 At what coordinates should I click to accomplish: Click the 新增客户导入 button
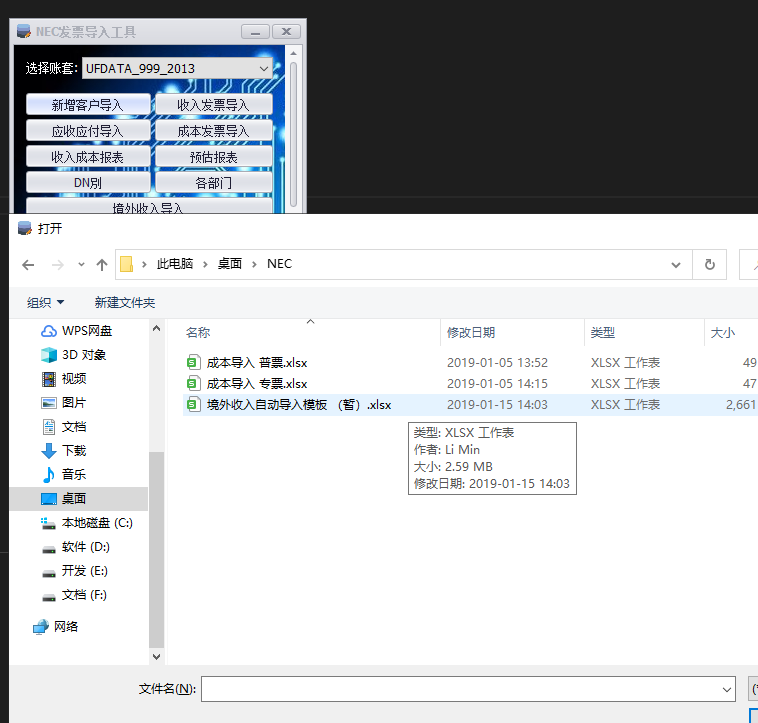click(88, 104)
